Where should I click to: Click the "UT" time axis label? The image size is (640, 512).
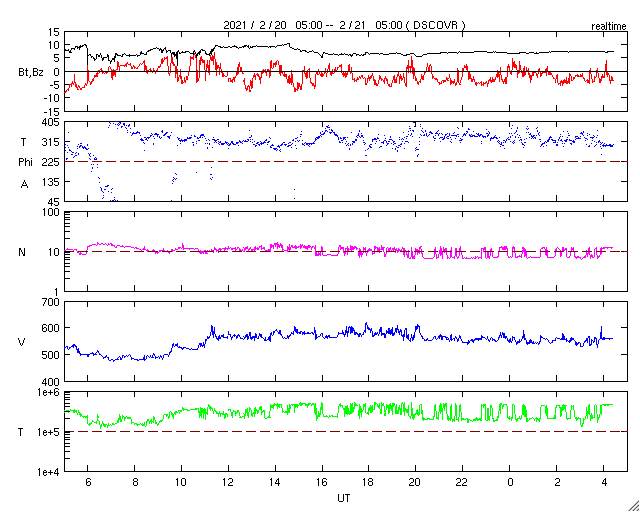click(344, 498)
